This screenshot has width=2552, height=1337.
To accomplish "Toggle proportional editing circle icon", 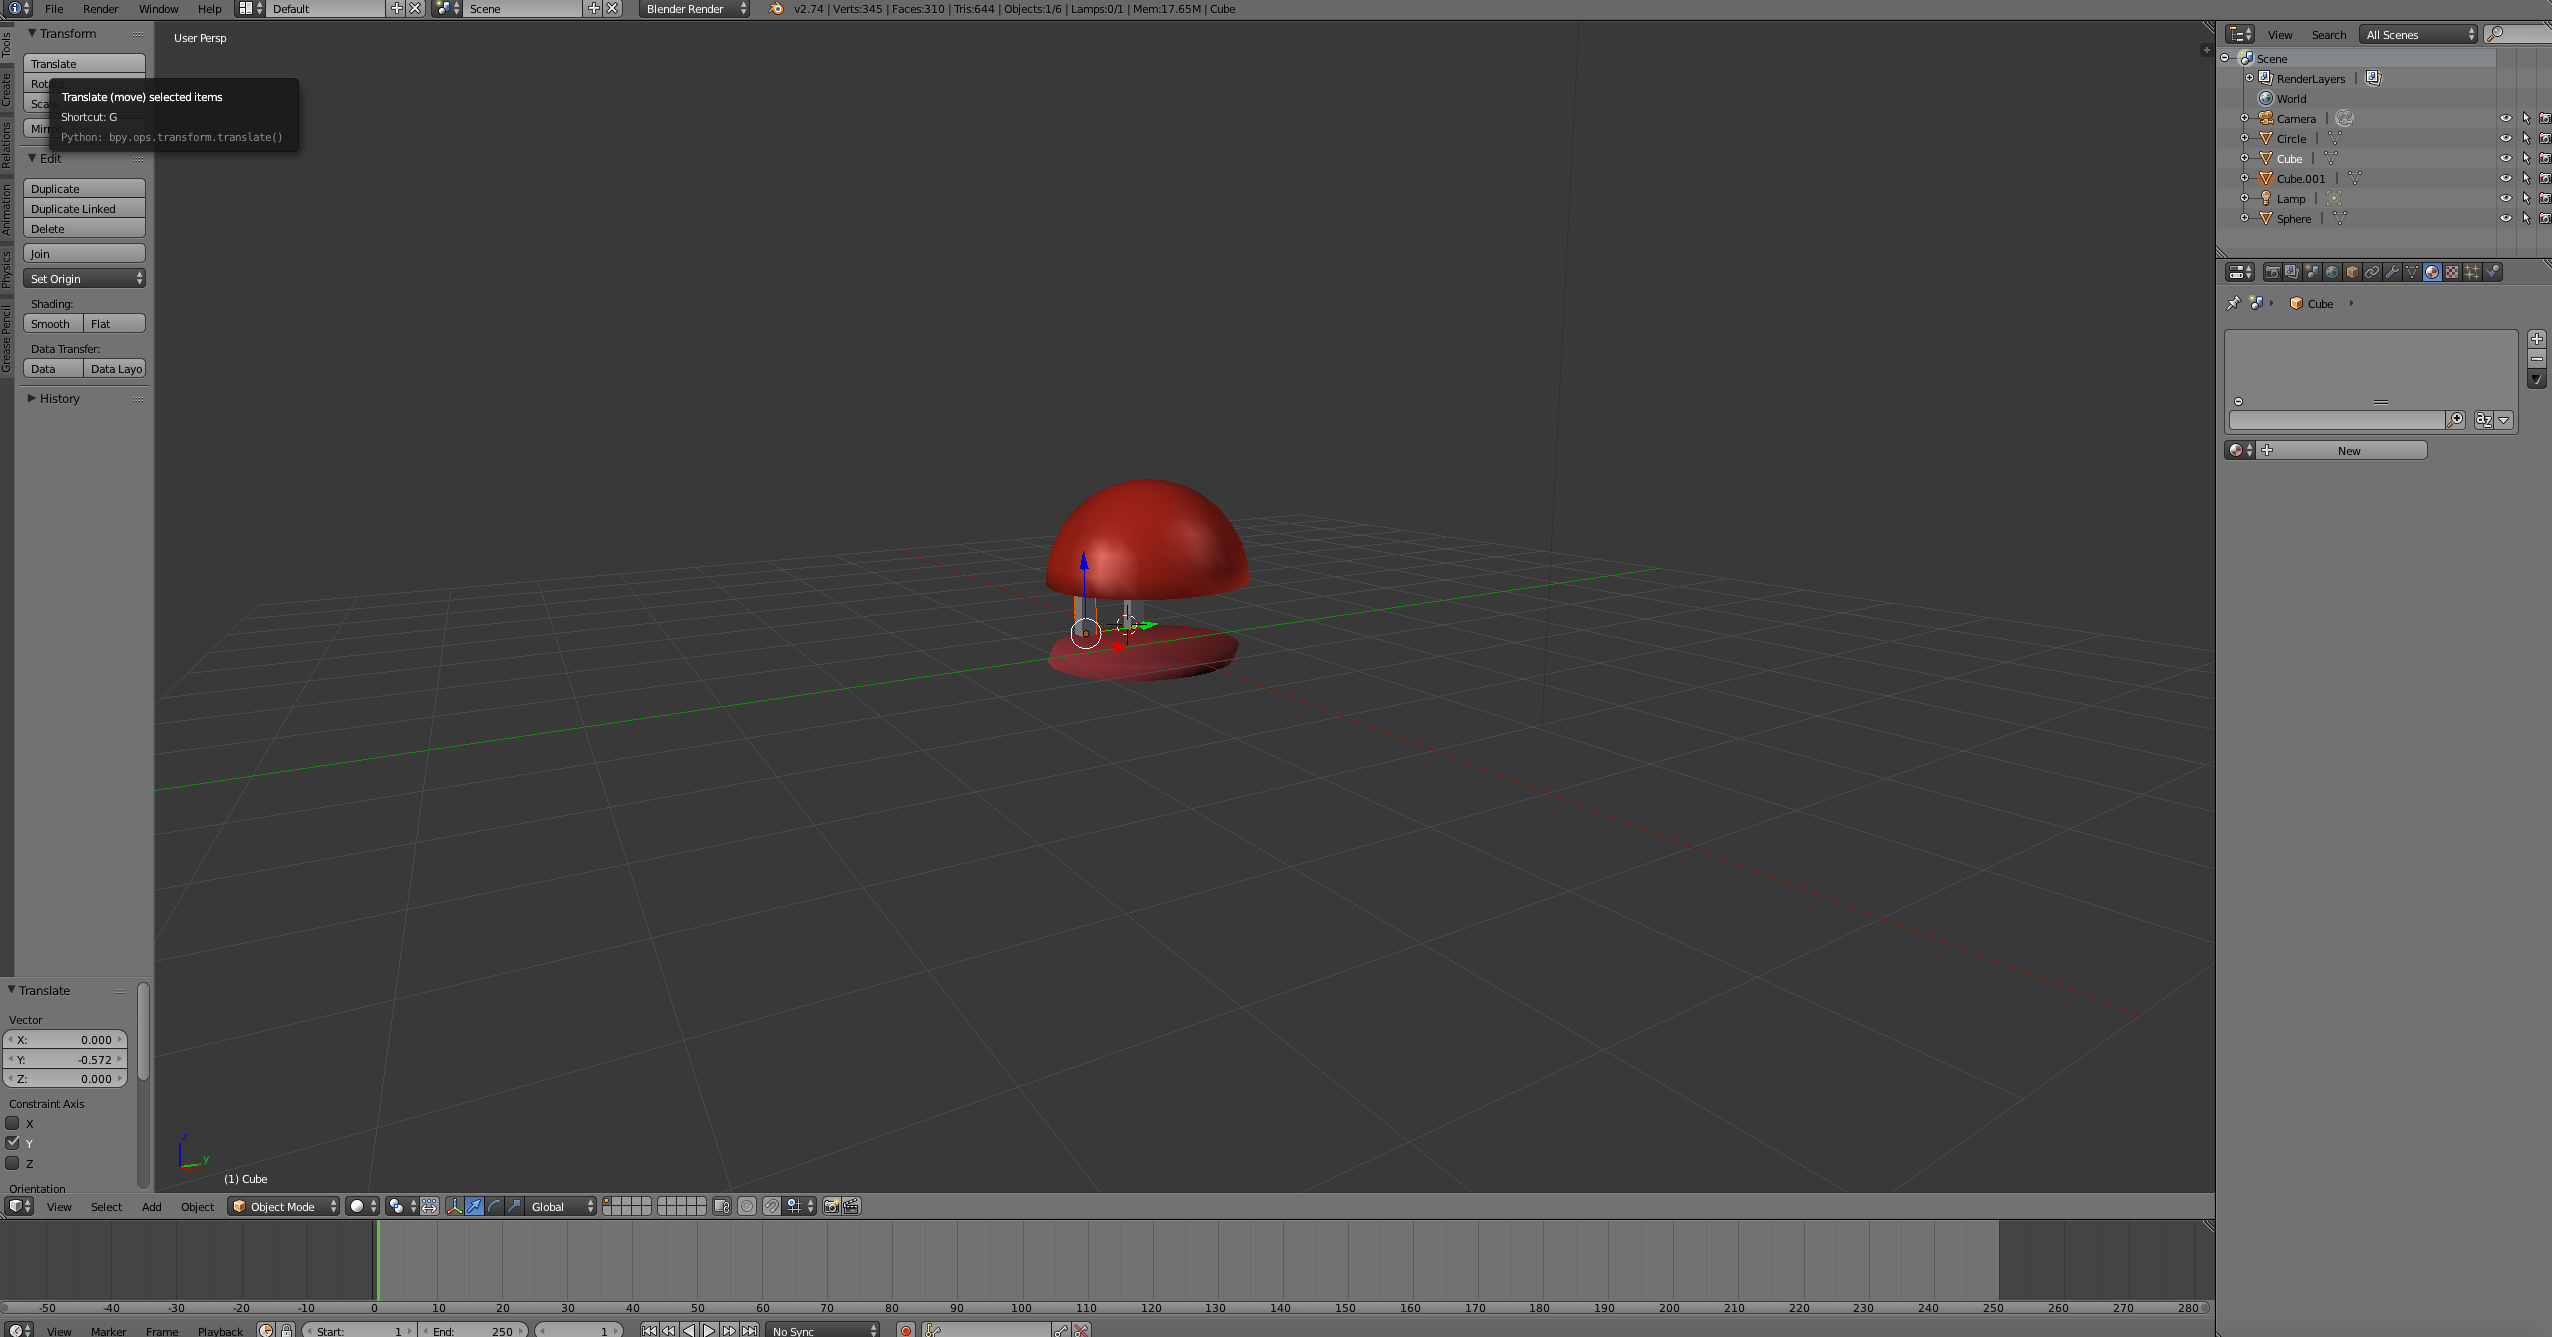I will click(747, 1206).
